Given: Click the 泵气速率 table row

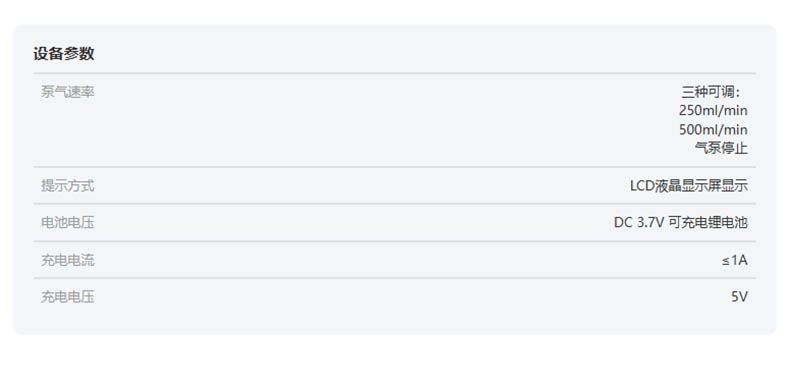Looking at the screenshot, I should pos(394,120).
